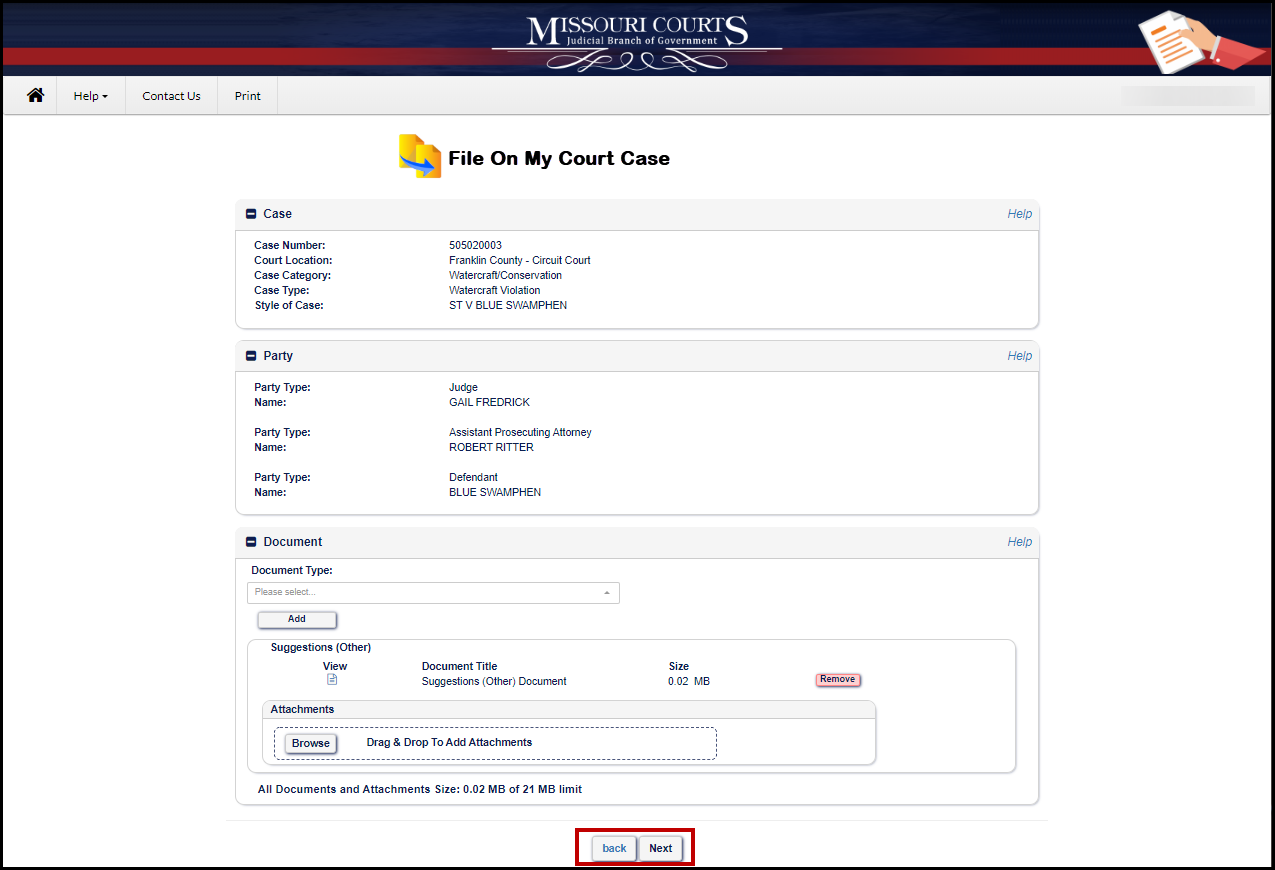
Task: Go to the Home icon
Action: pyautogui.click(x=36, y=96)
